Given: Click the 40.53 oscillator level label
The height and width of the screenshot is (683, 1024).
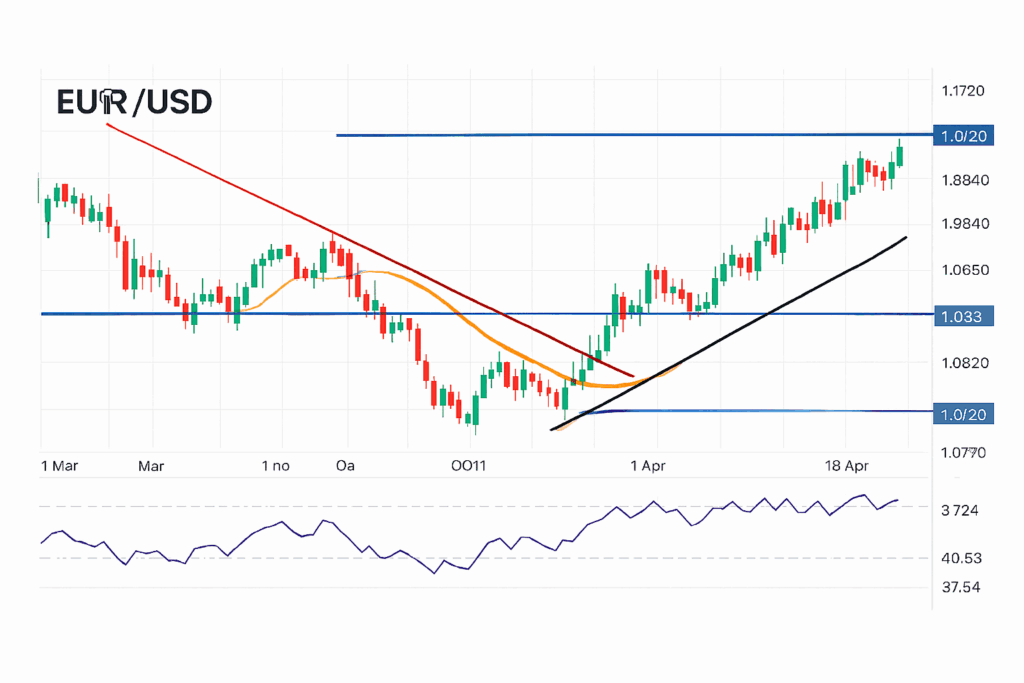Looking at the screenshot, I should point(963,558).
